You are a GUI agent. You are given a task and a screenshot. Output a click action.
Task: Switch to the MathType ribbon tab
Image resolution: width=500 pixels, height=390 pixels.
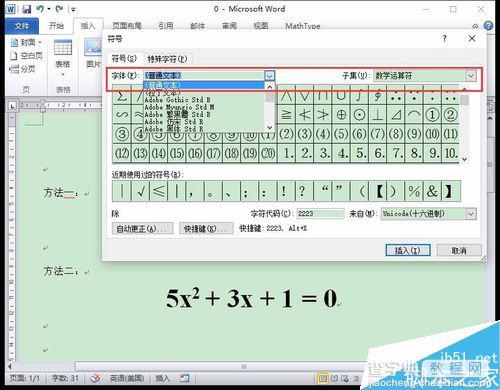pos(303,26)
